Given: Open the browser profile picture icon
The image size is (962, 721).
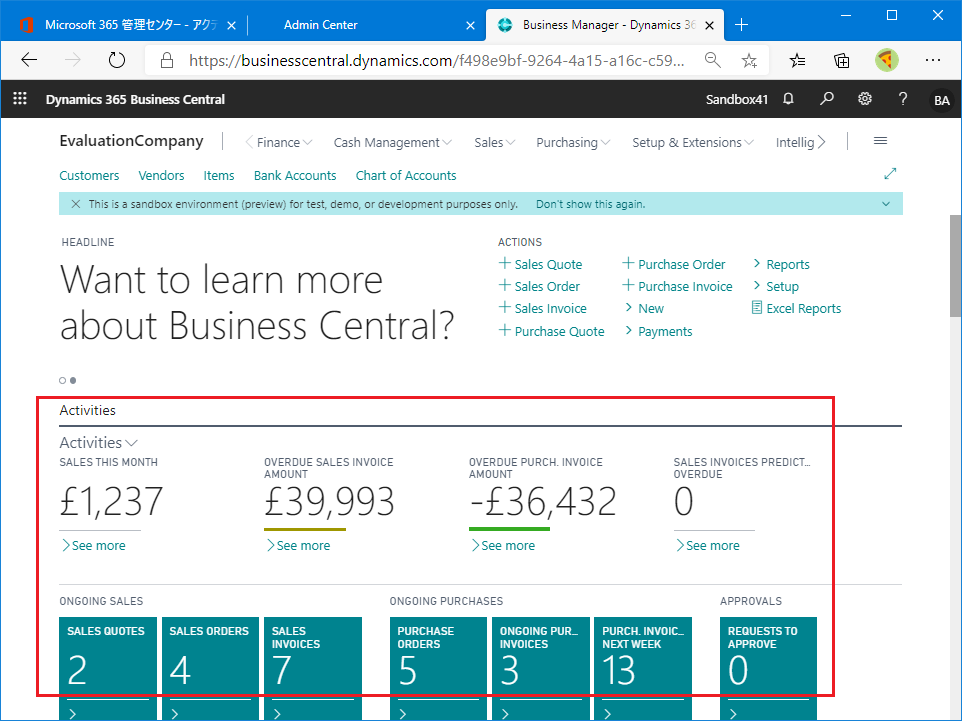Looking at the screenshot, I should (x=887, y=60).
